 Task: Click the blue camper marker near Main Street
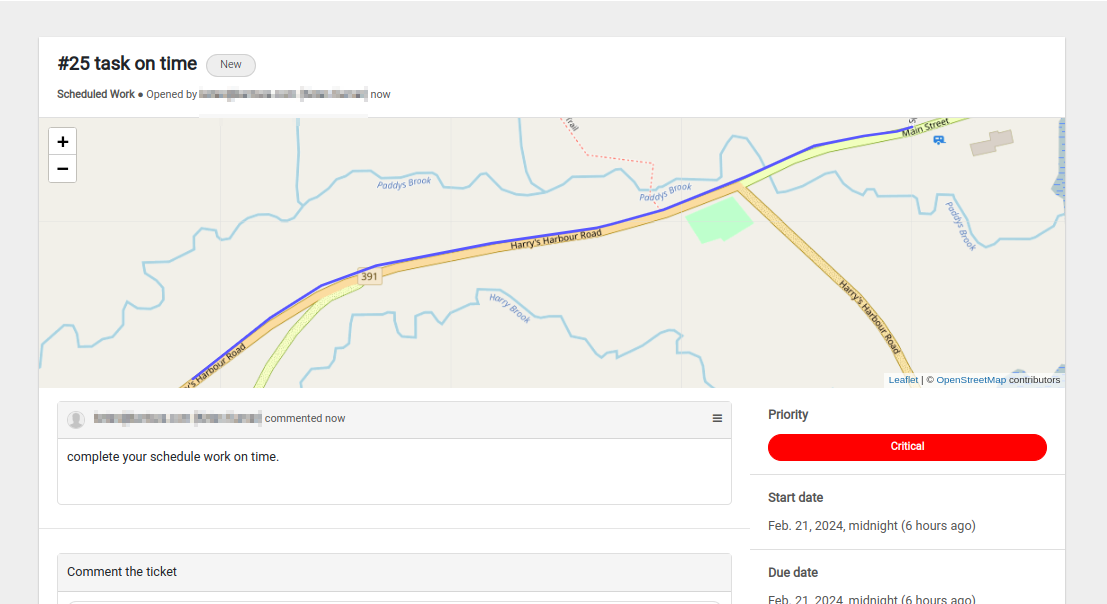click(x=939, y=140)
